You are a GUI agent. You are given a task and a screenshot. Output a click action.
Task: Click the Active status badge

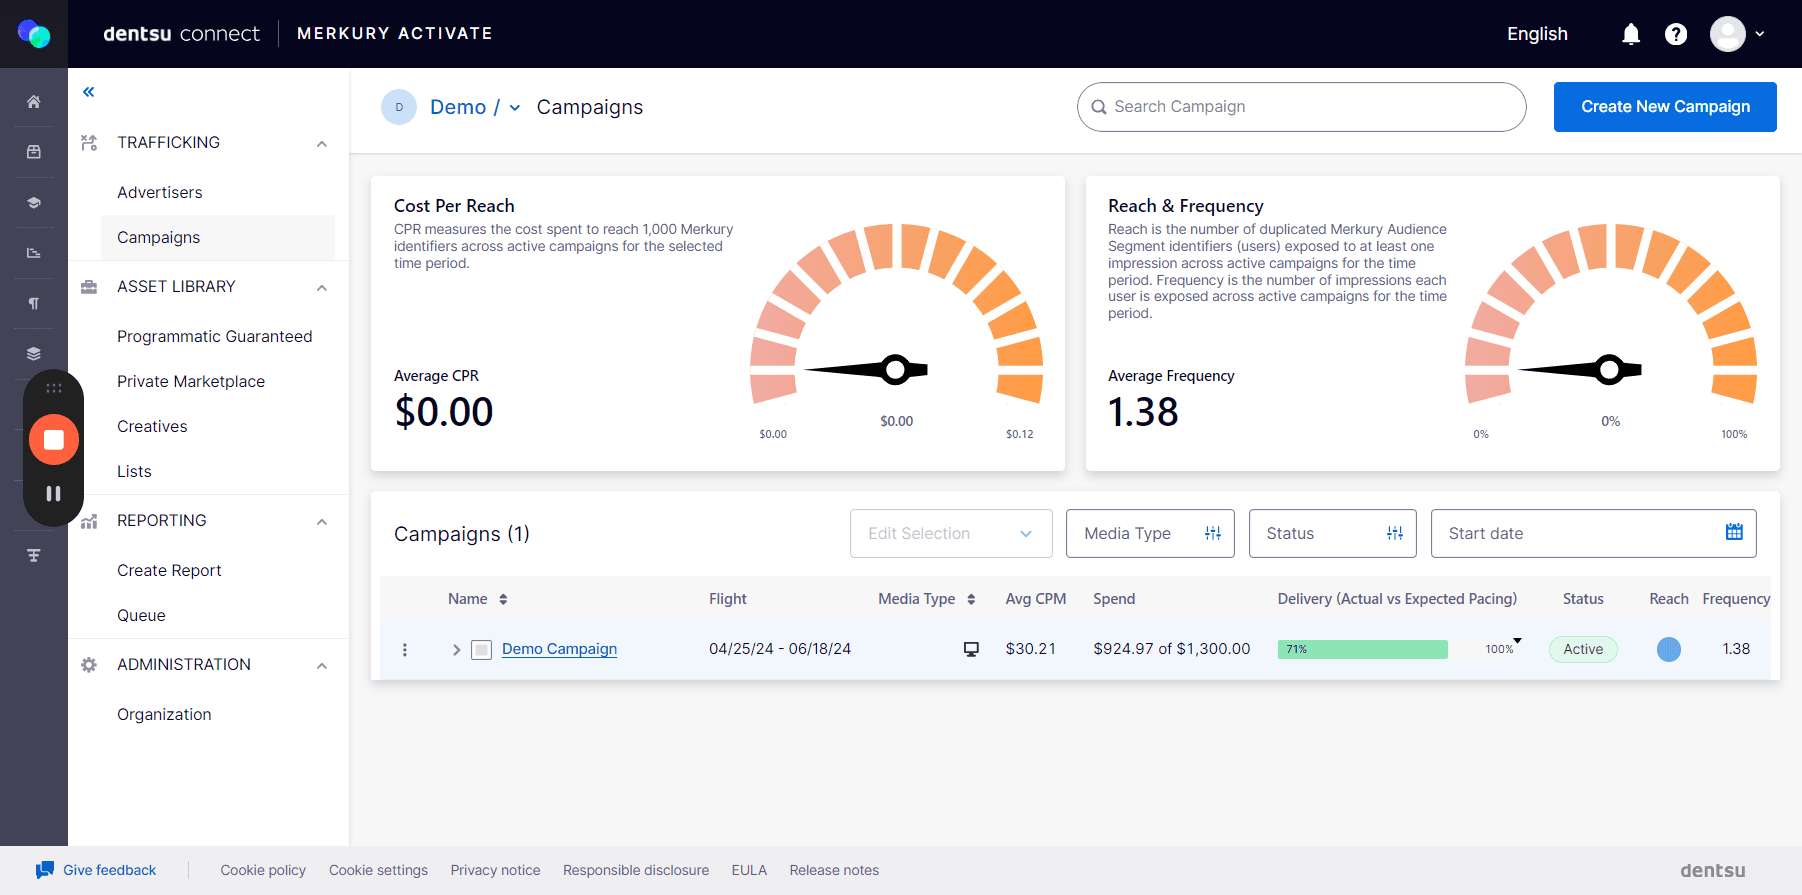point(1583,649)
